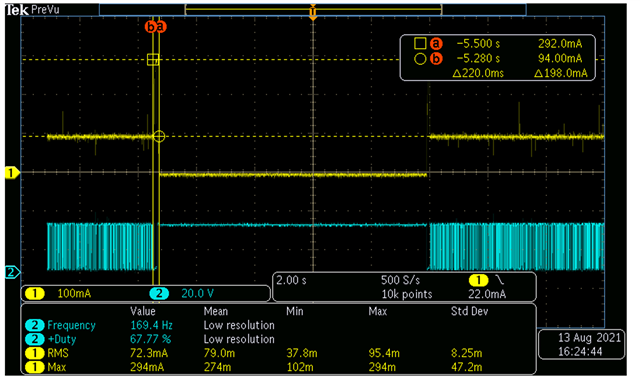
Task: Click frequency value 169.4 Hz
Action: click(x=151, y=325)
